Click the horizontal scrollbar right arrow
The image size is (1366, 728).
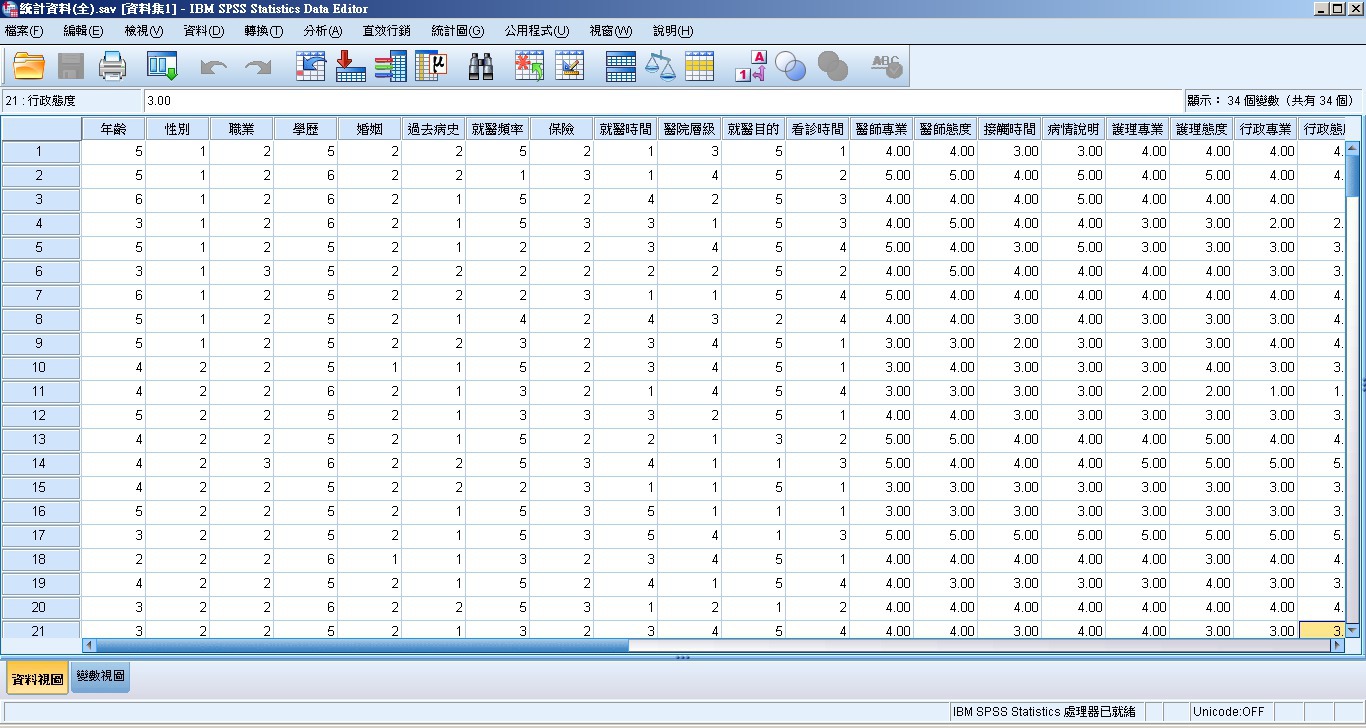1337,646
